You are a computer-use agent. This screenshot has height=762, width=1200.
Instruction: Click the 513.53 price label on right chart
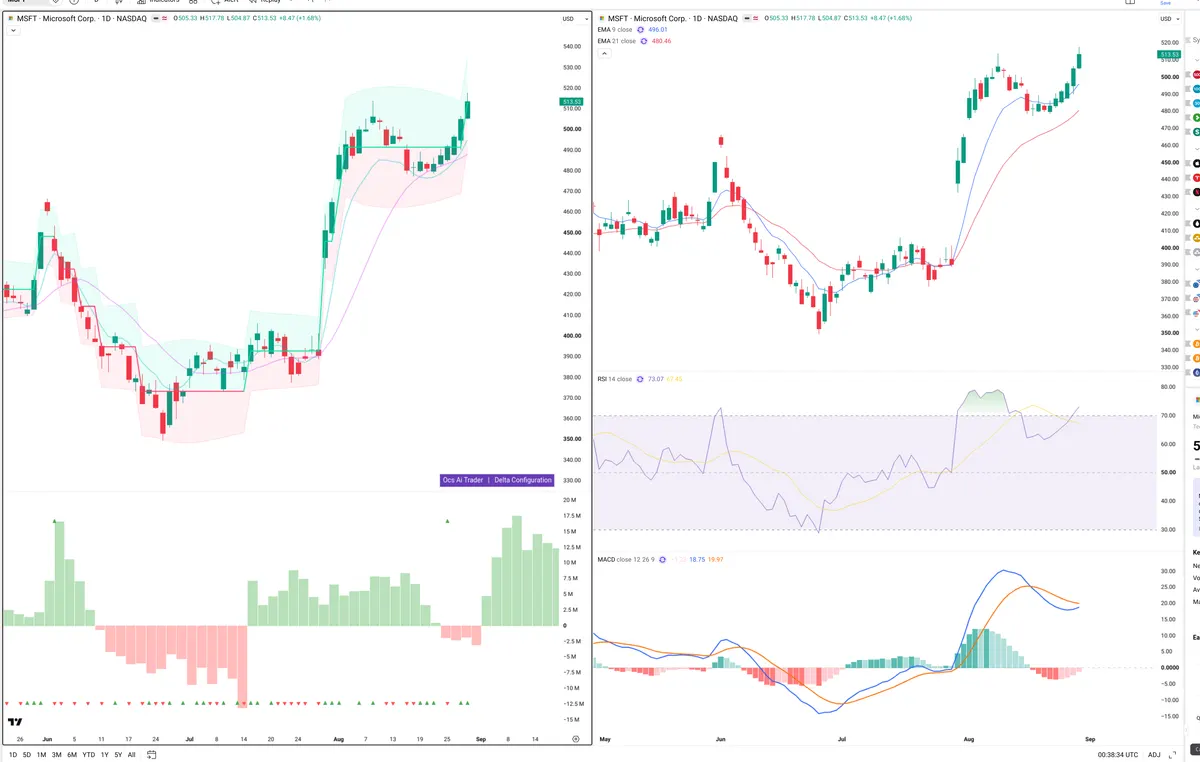1168,55
